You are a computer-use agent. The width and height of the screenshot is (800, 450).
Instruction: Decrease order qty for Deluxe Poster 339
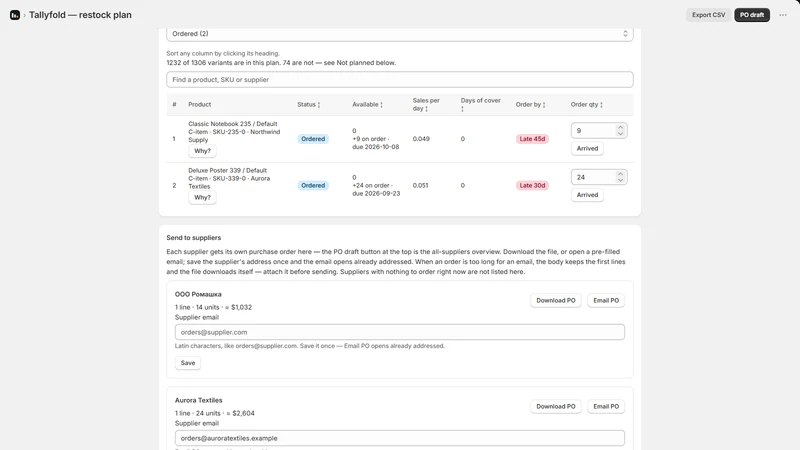(x=620, y=180)
